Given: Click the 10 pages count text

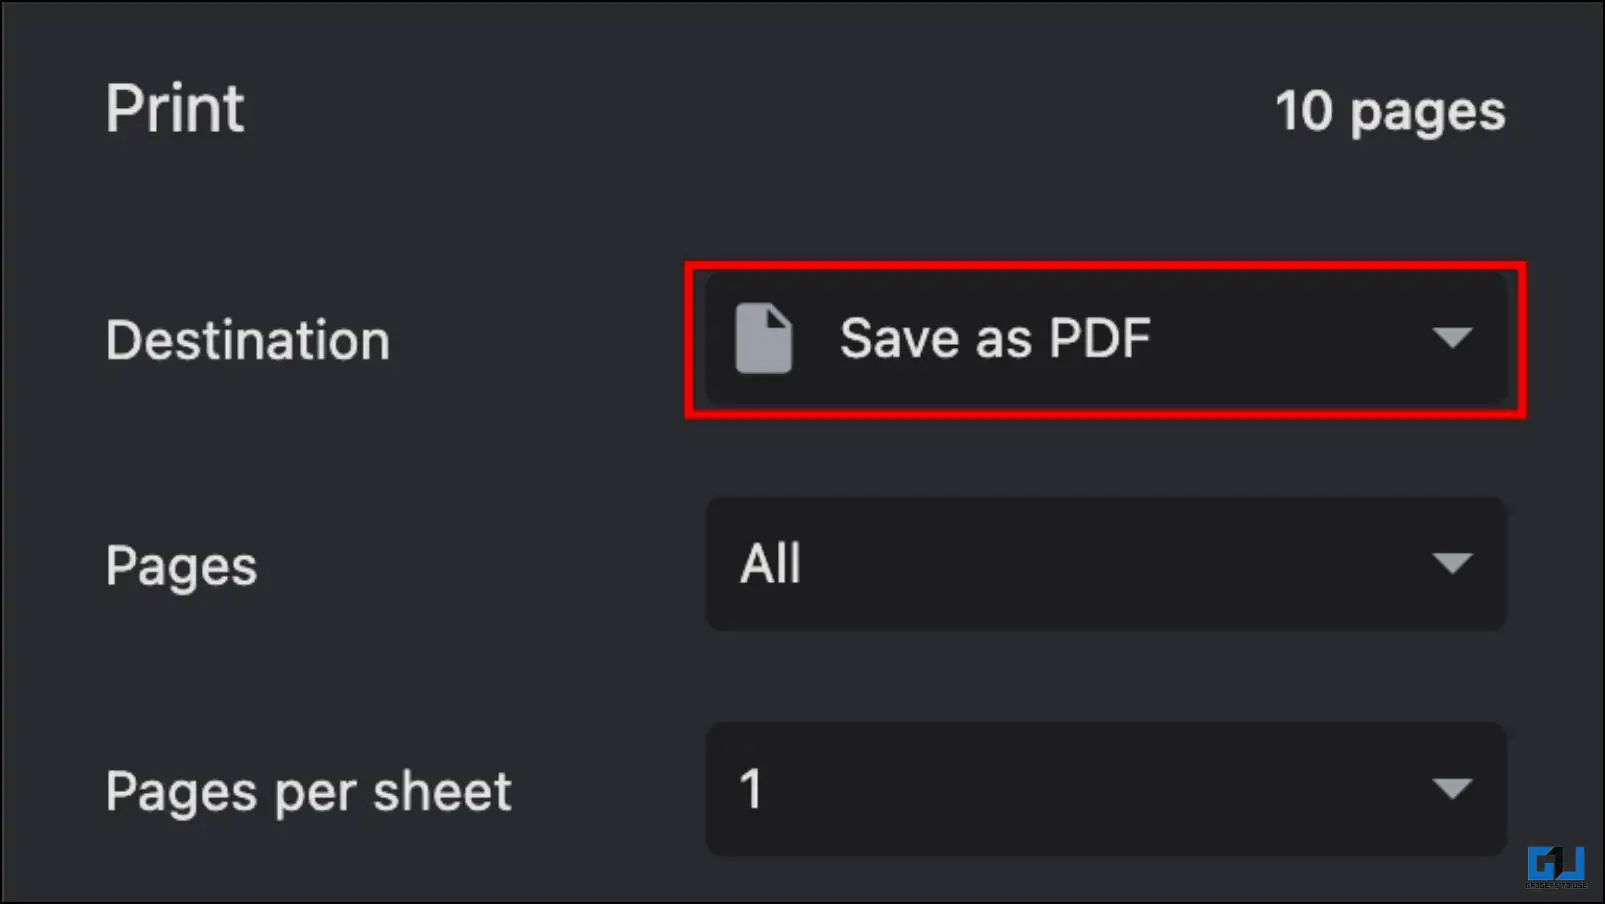Looking at the screenshot, I should coord(1390,112).
